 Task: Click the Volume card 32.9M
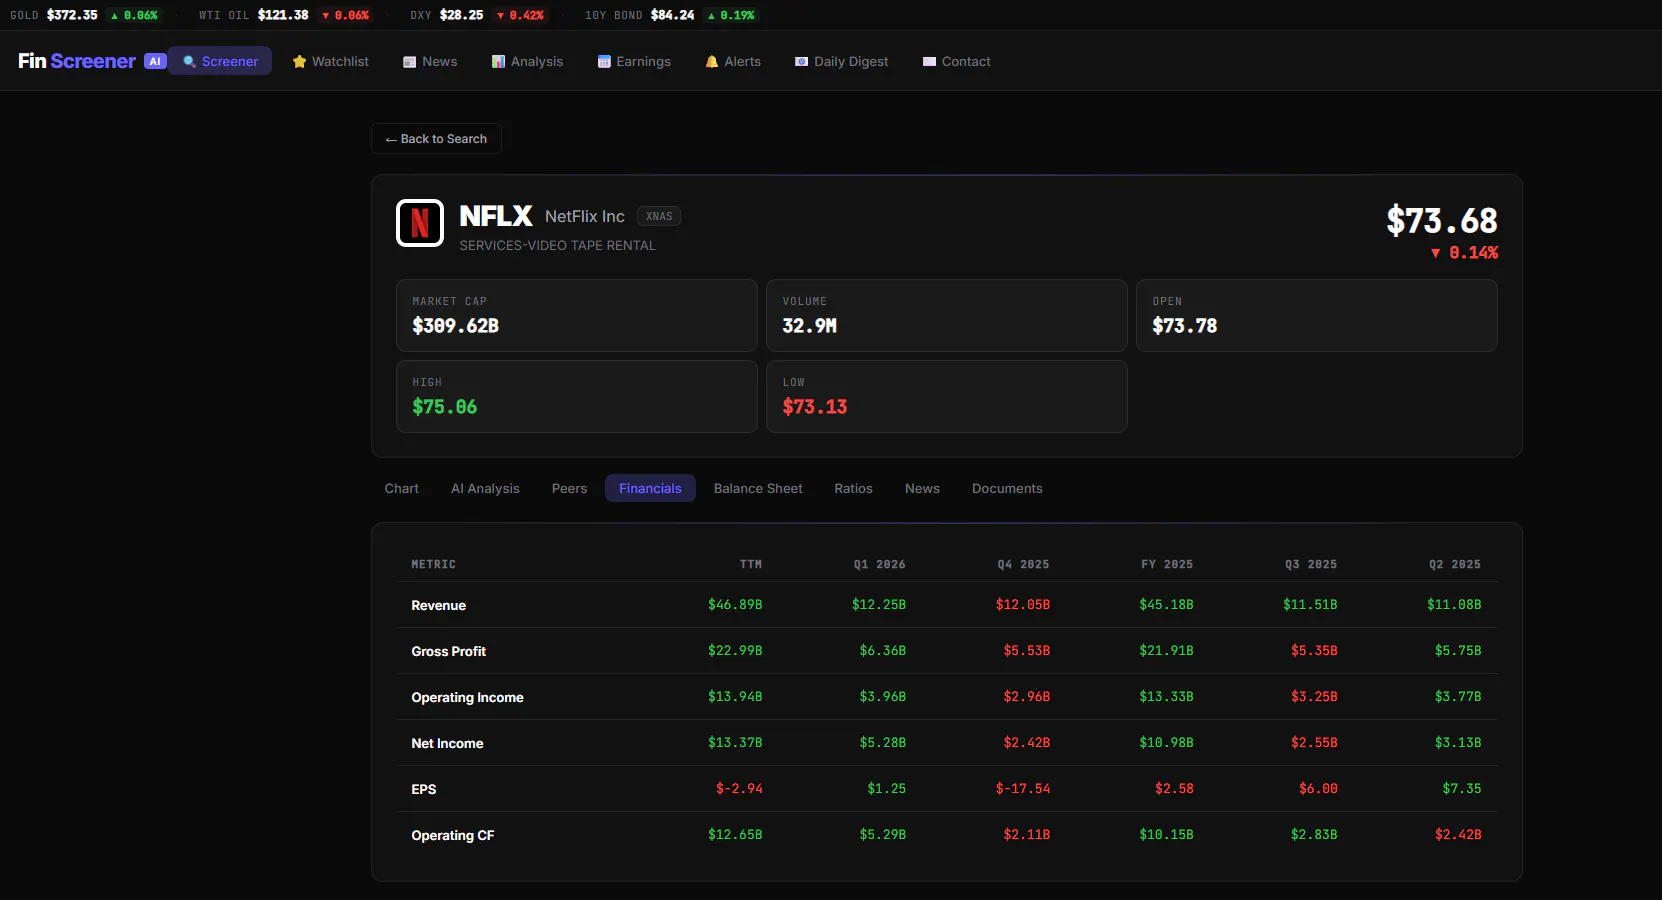click(947, 315)
